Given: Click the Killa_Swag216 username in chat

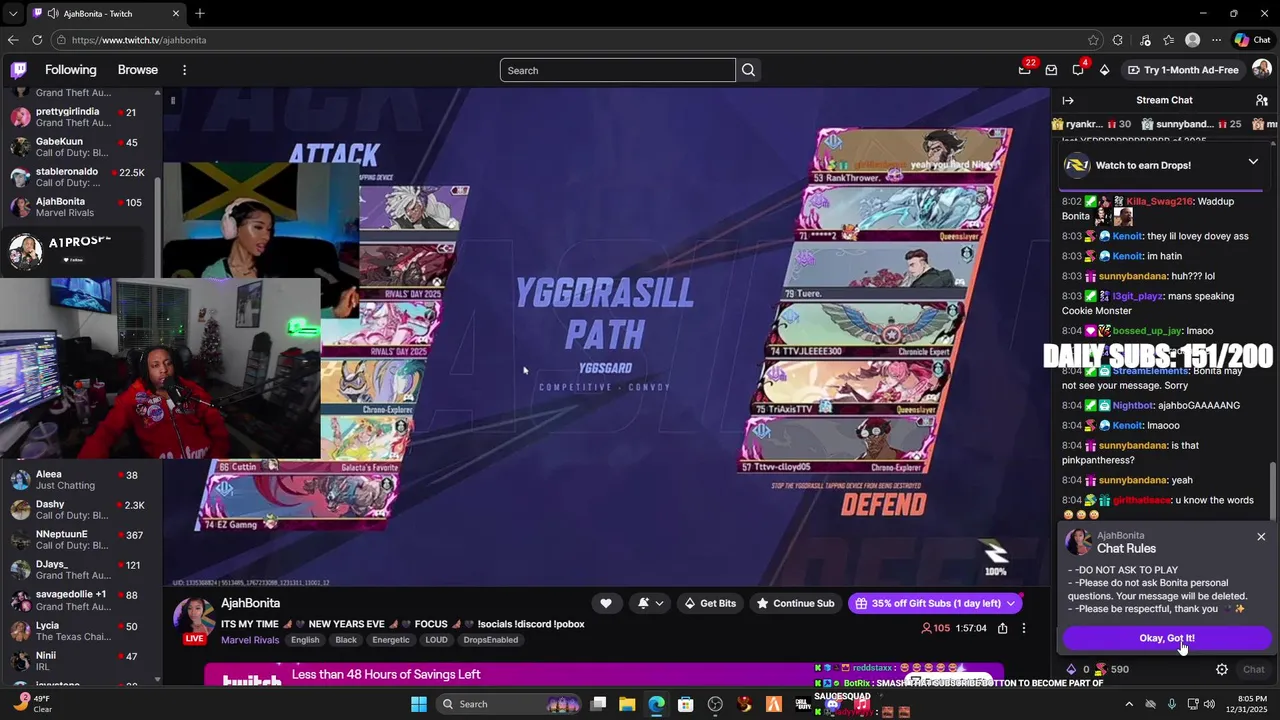Looking at the screenshot, I should pyautogui.click(x=1159, y=201).
